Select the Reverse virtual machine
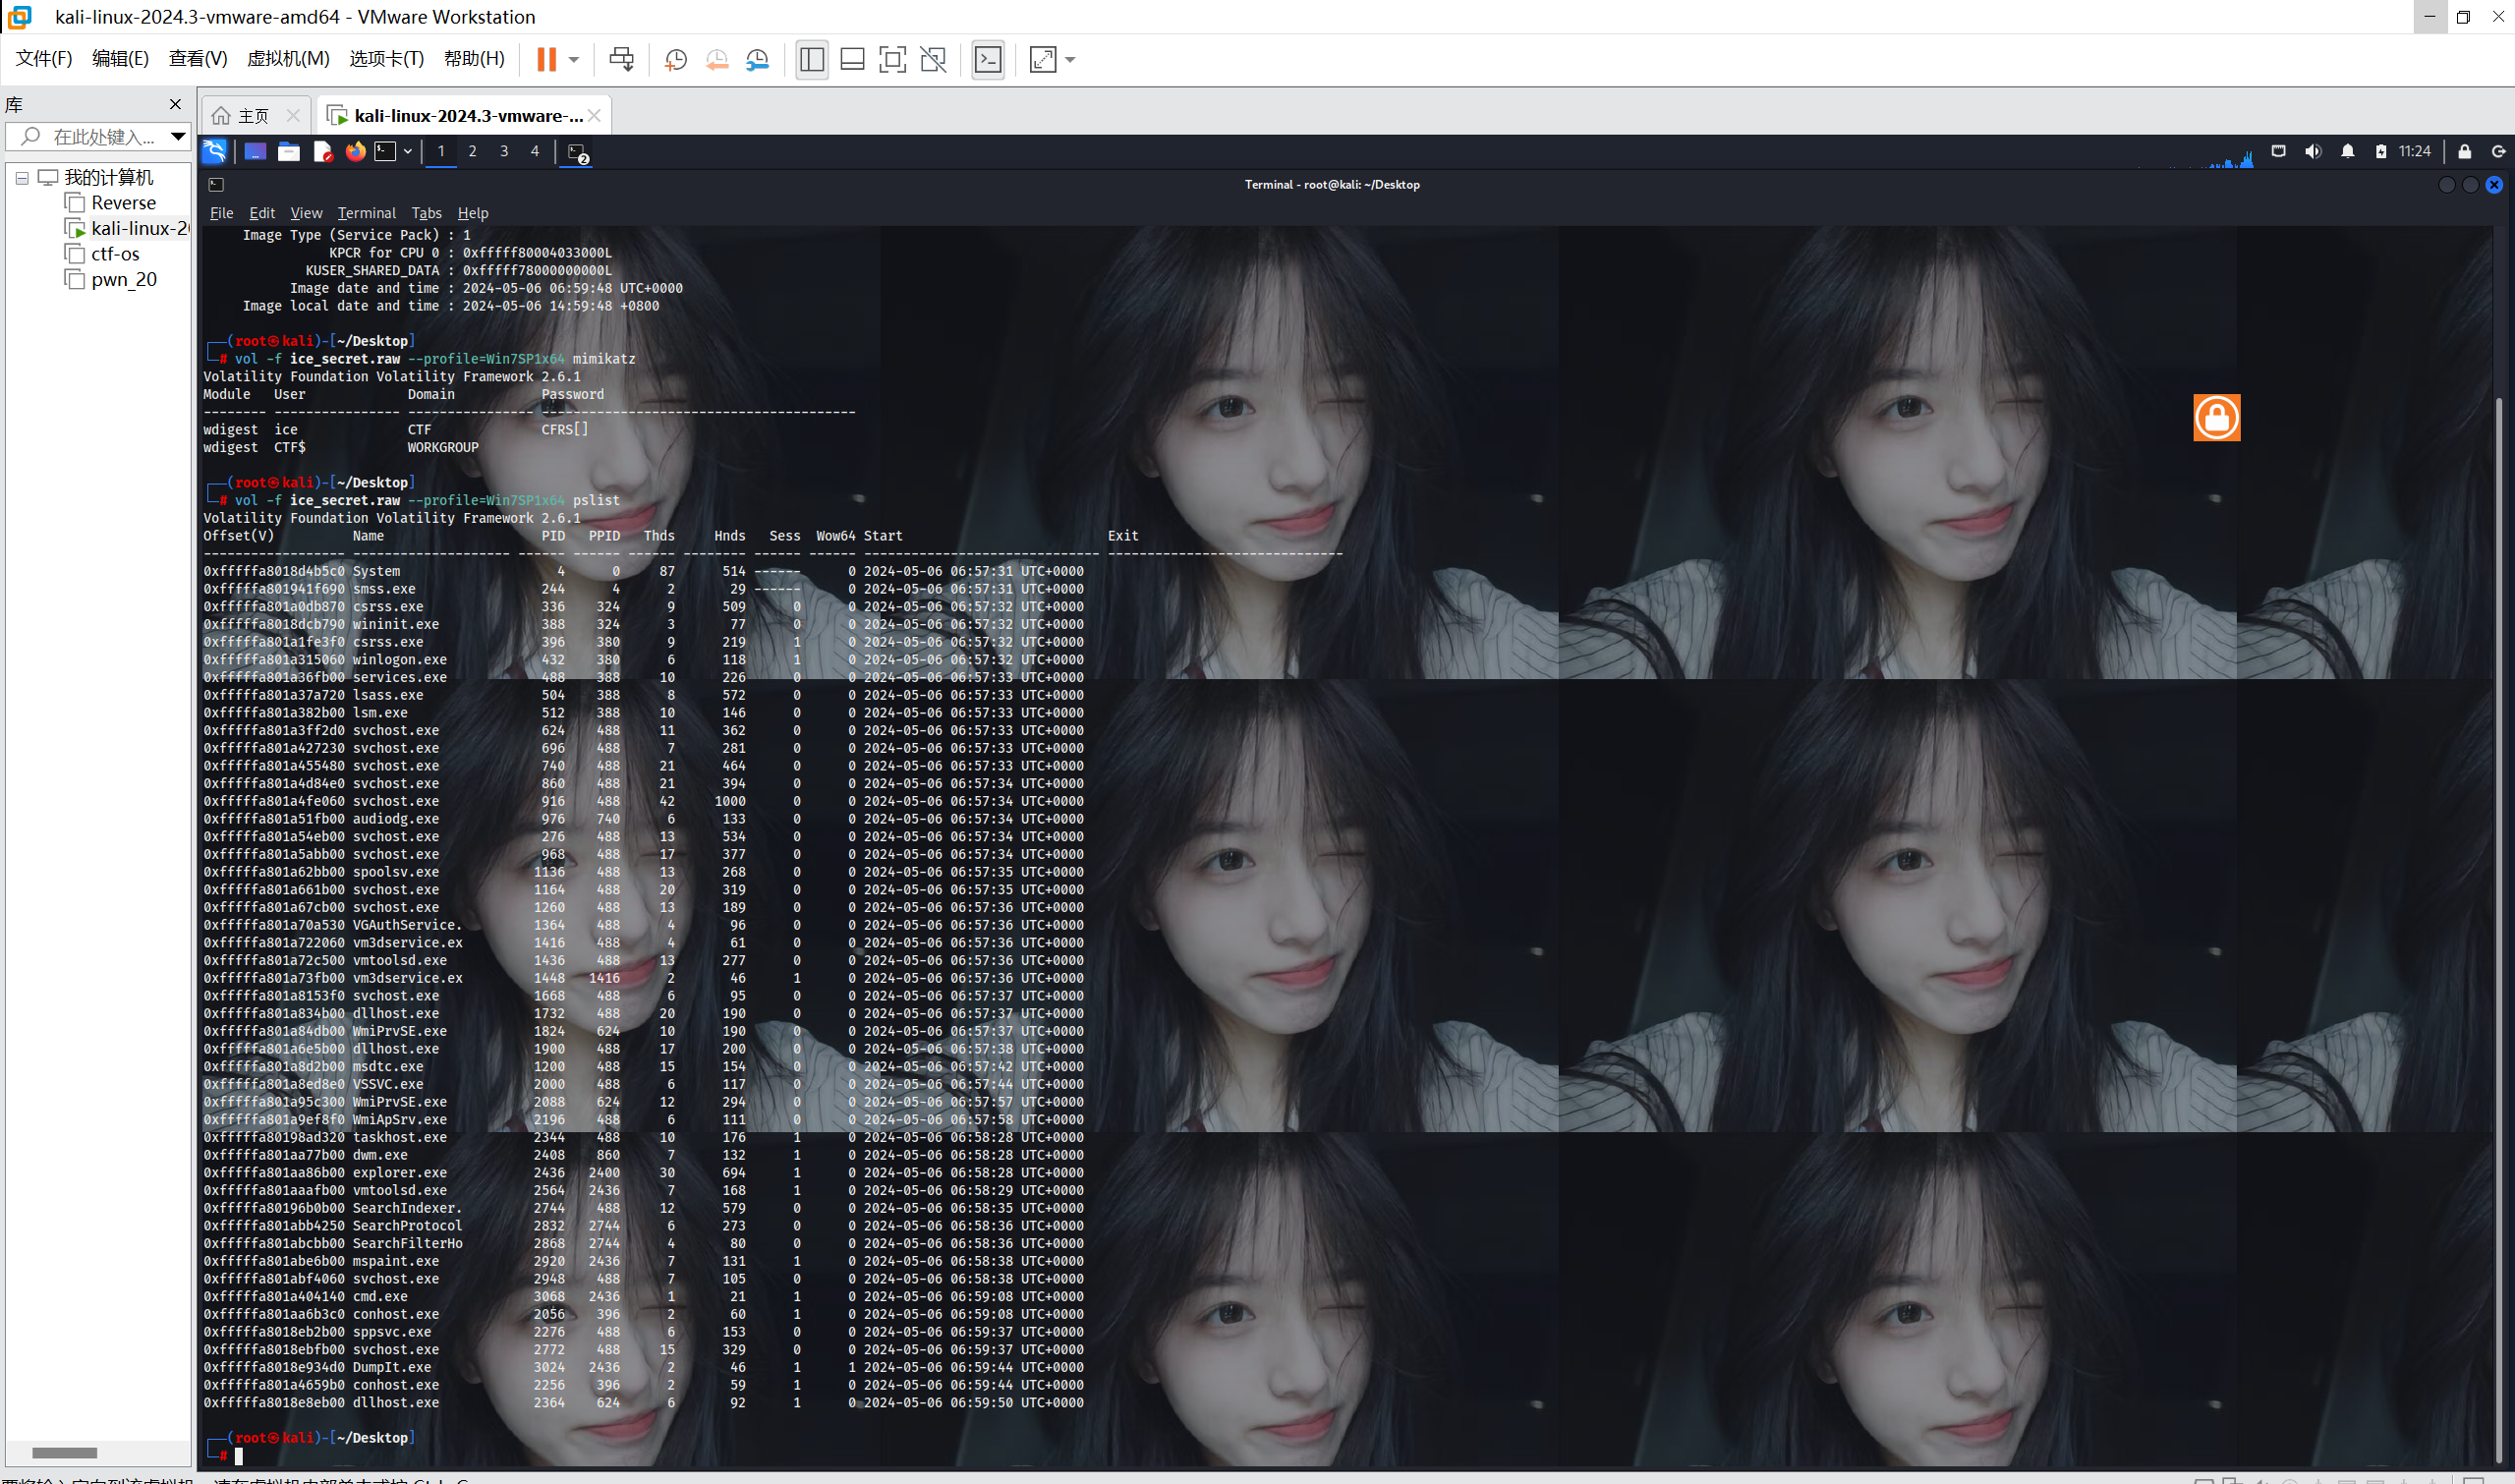This screenshot has width=2515, height=1484. pyautogui.click(x=124, y=203)
